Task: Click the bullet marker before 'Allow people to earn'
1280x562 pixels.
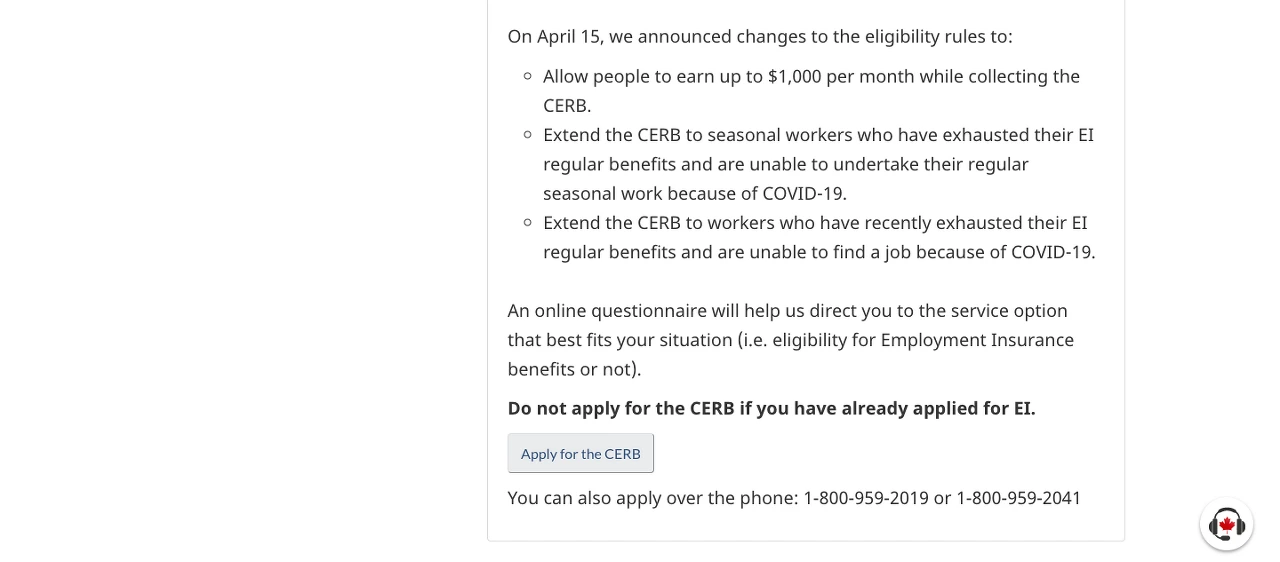Action: click(528, 76)
